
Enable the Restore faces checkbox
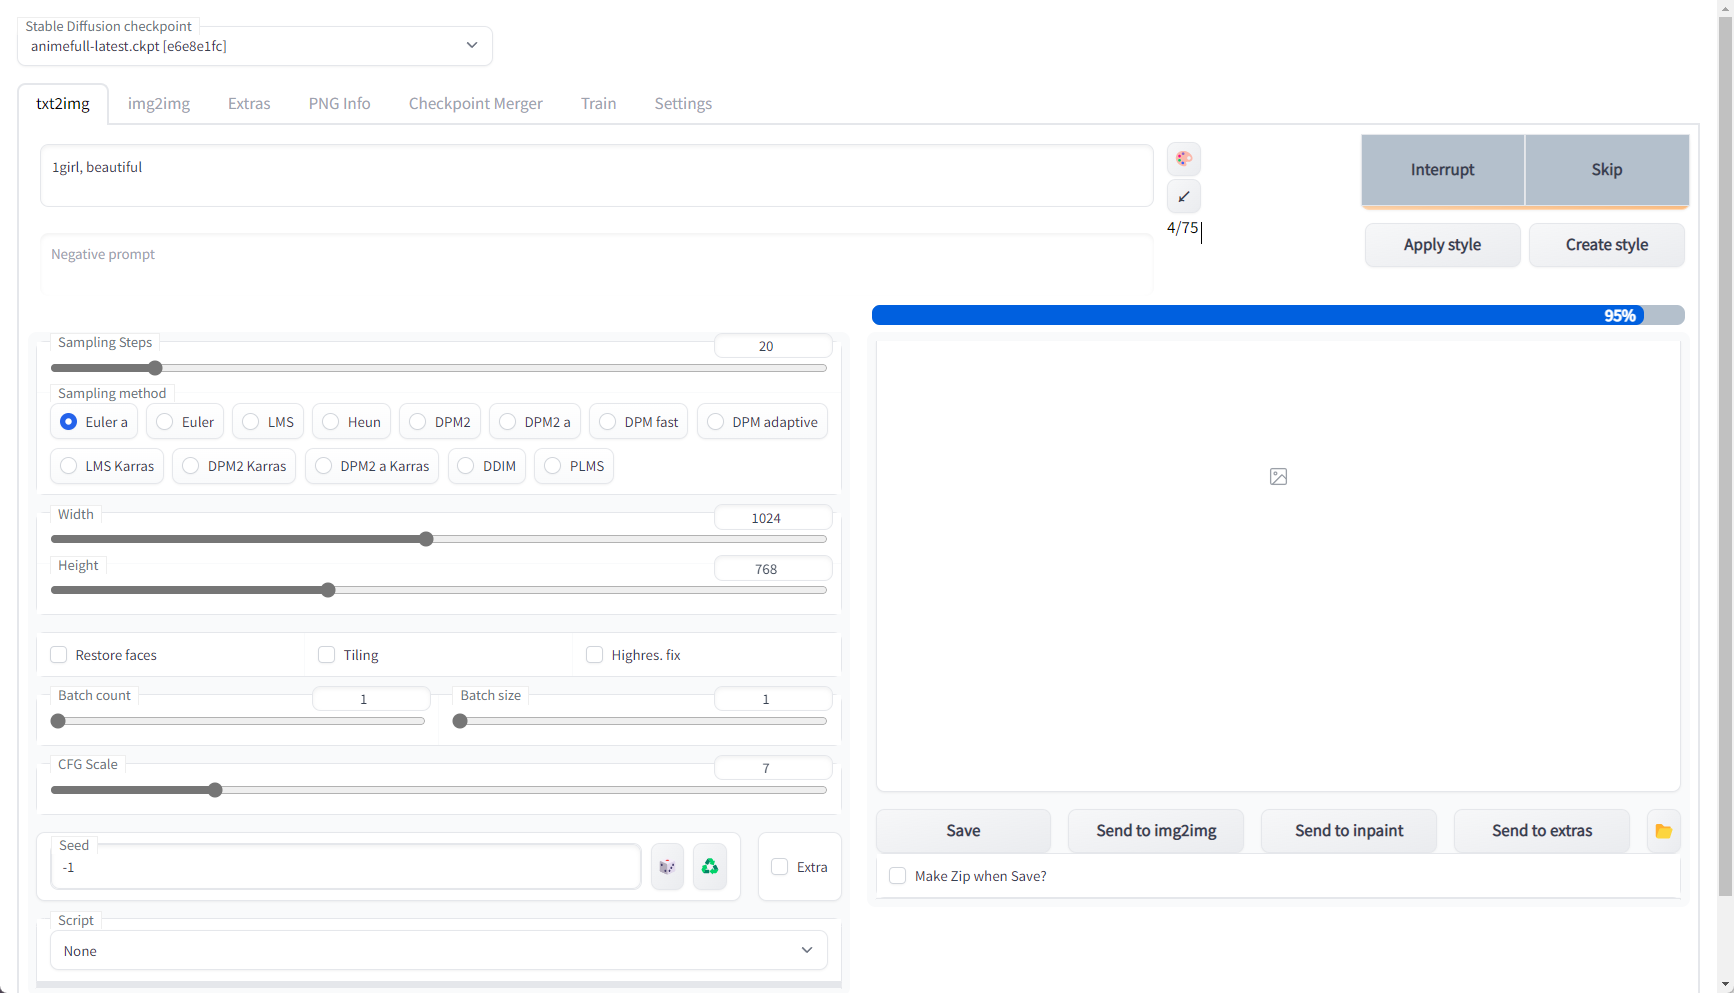click(59, 655)
